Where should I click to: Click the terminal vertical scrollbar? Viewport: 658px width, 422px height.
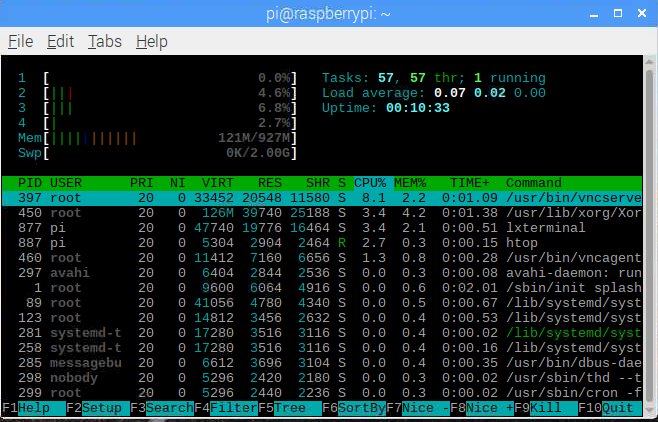pyautogui.click(x=650, y=235)
